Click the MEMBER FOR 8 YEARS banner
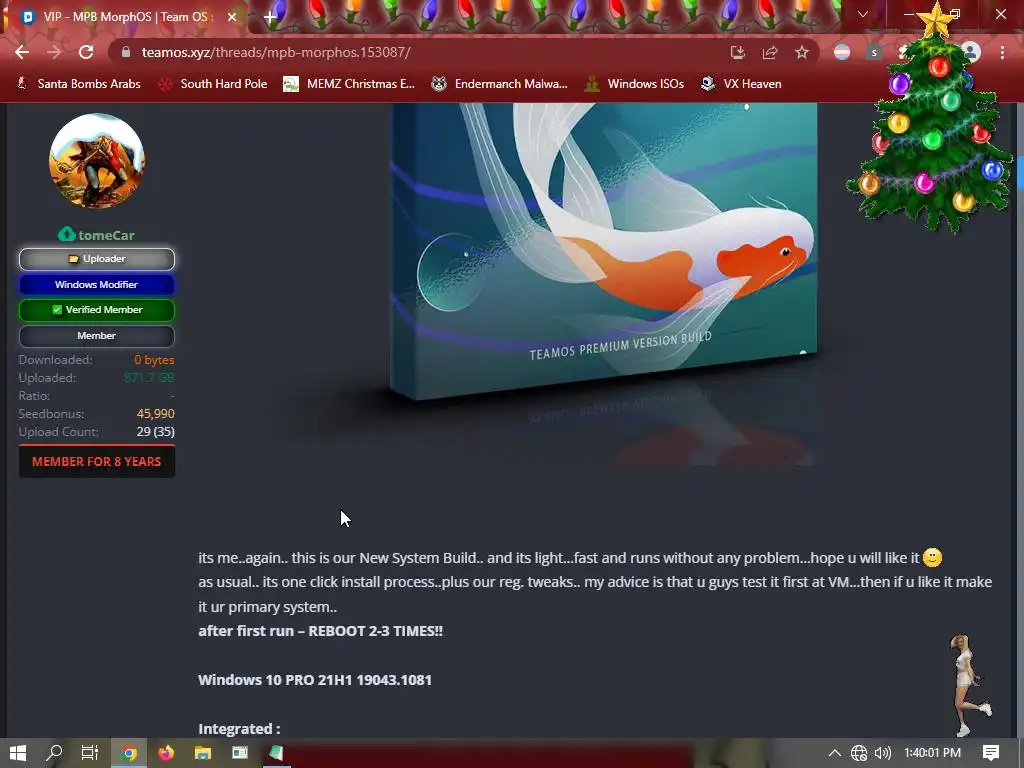The image size is (1024, 768). pos(97,462)
